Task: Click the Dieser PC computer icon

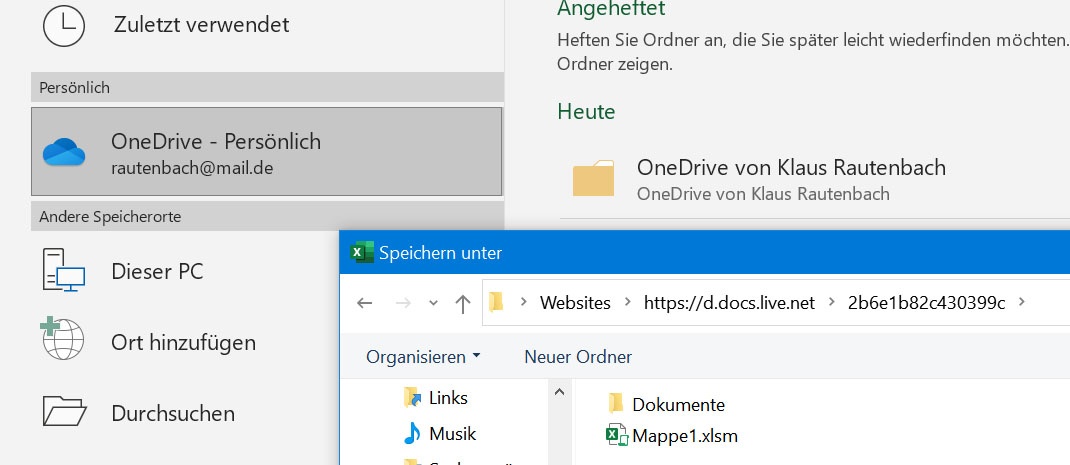Action: coord(64,270)
